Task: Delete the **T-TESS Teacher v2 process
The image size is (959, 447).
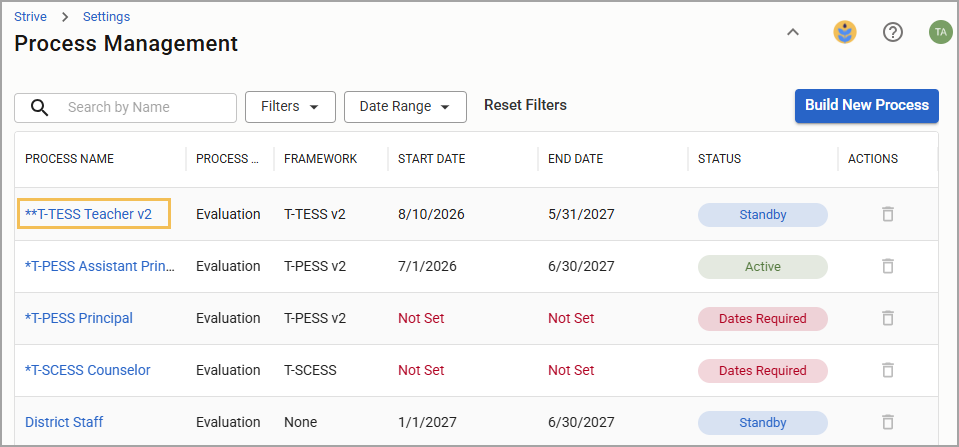Action: (x=887, y=214)
